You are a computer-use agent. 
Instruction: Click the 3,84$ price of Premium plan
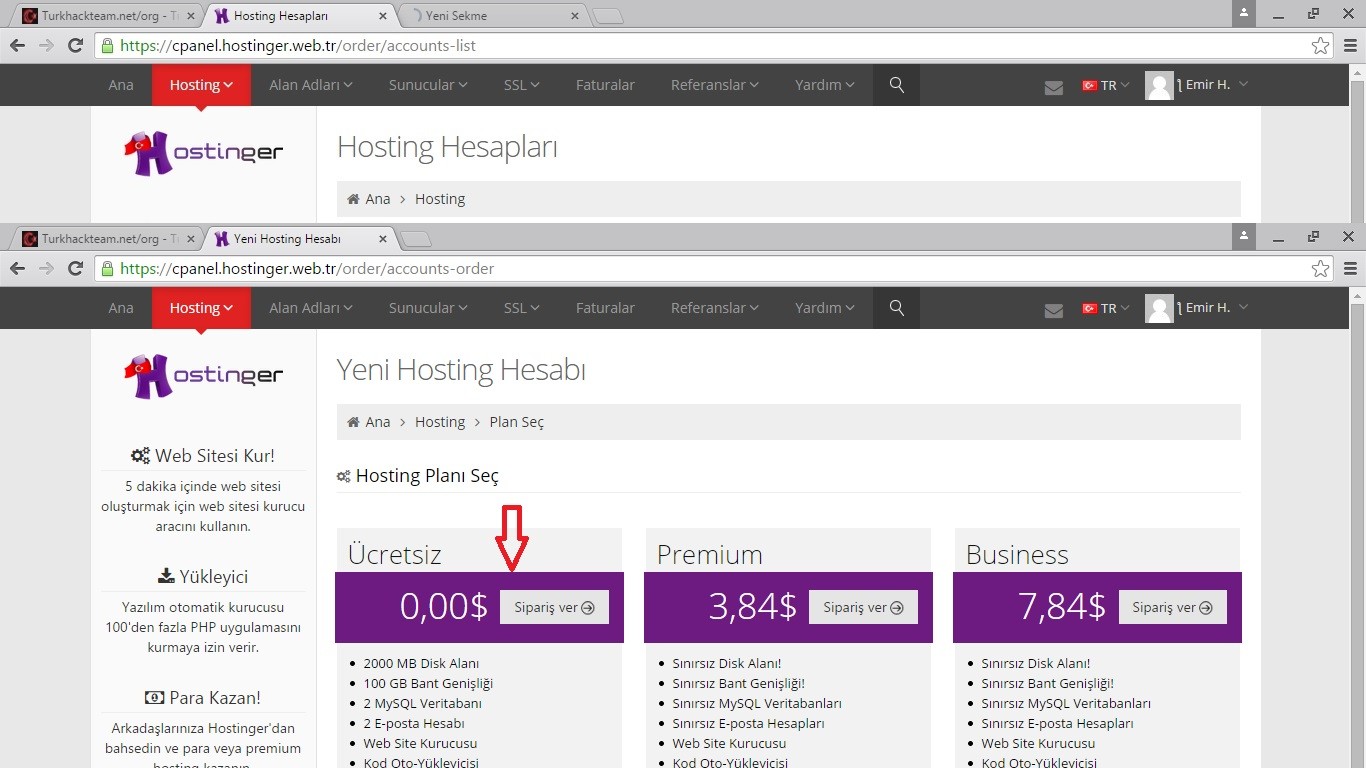tap(753, 606)
